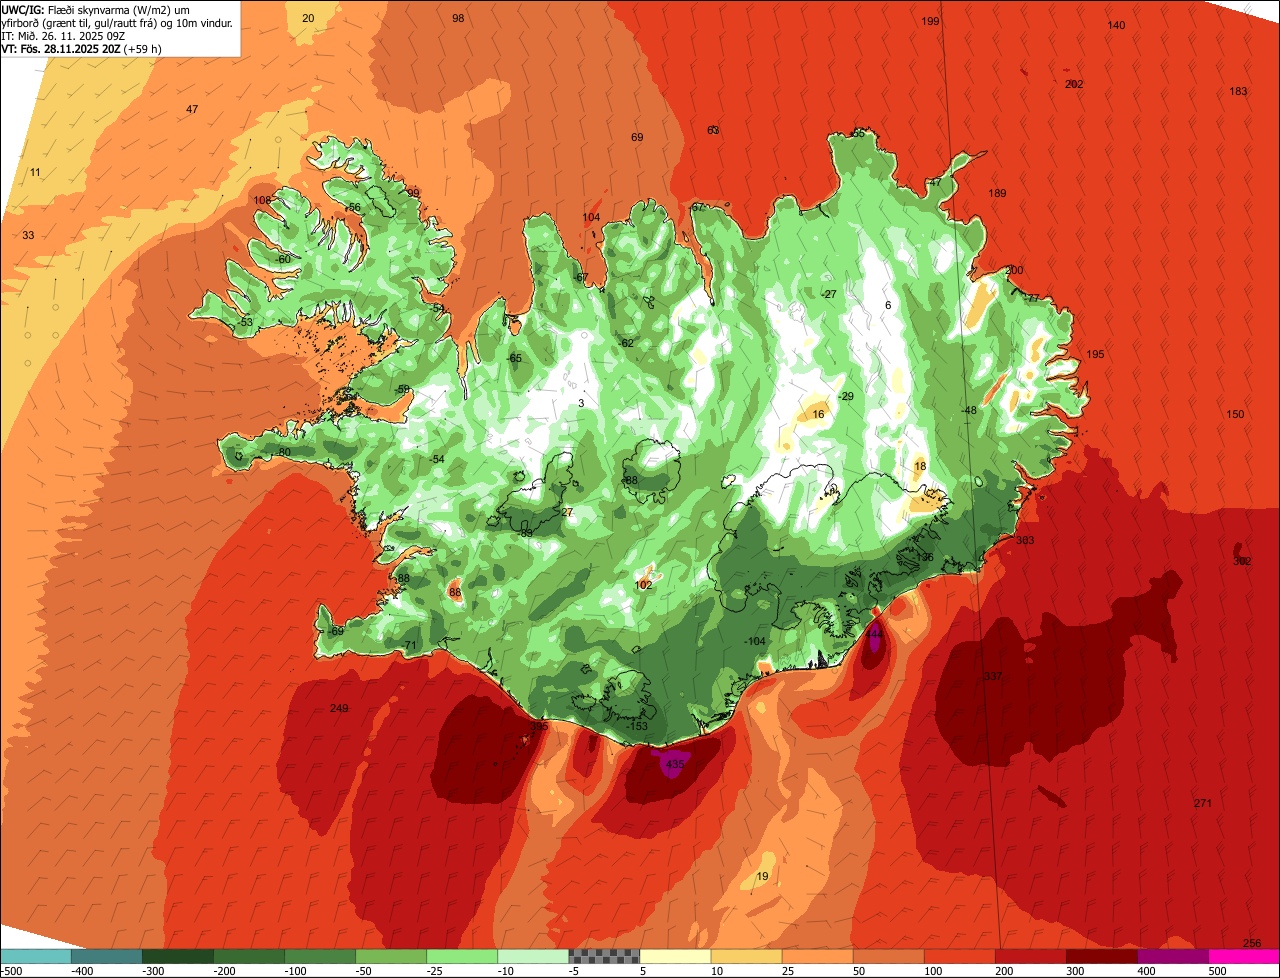The image size is (1280, 978).
Task: Click the map value '195' east of Iceland
Action: pyautogui.click(x=1095, y=354)
